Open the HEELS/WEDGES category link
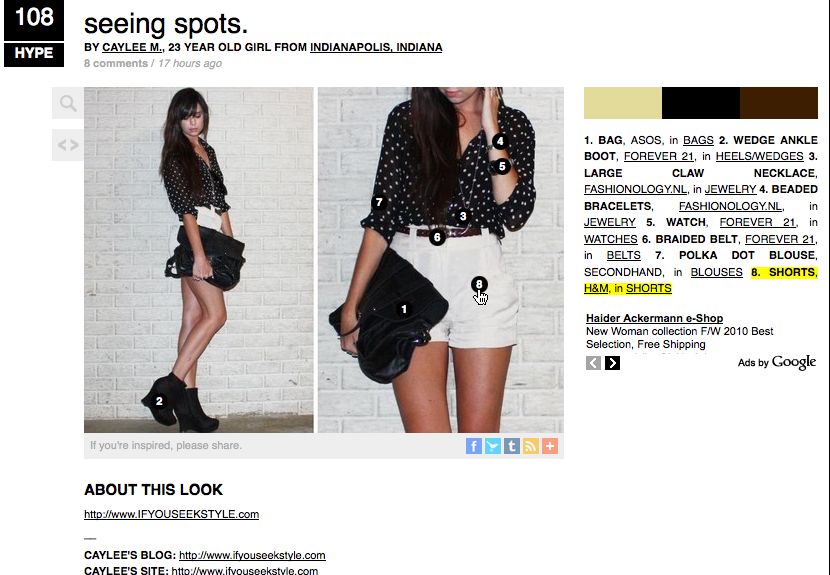 [760, 156]
